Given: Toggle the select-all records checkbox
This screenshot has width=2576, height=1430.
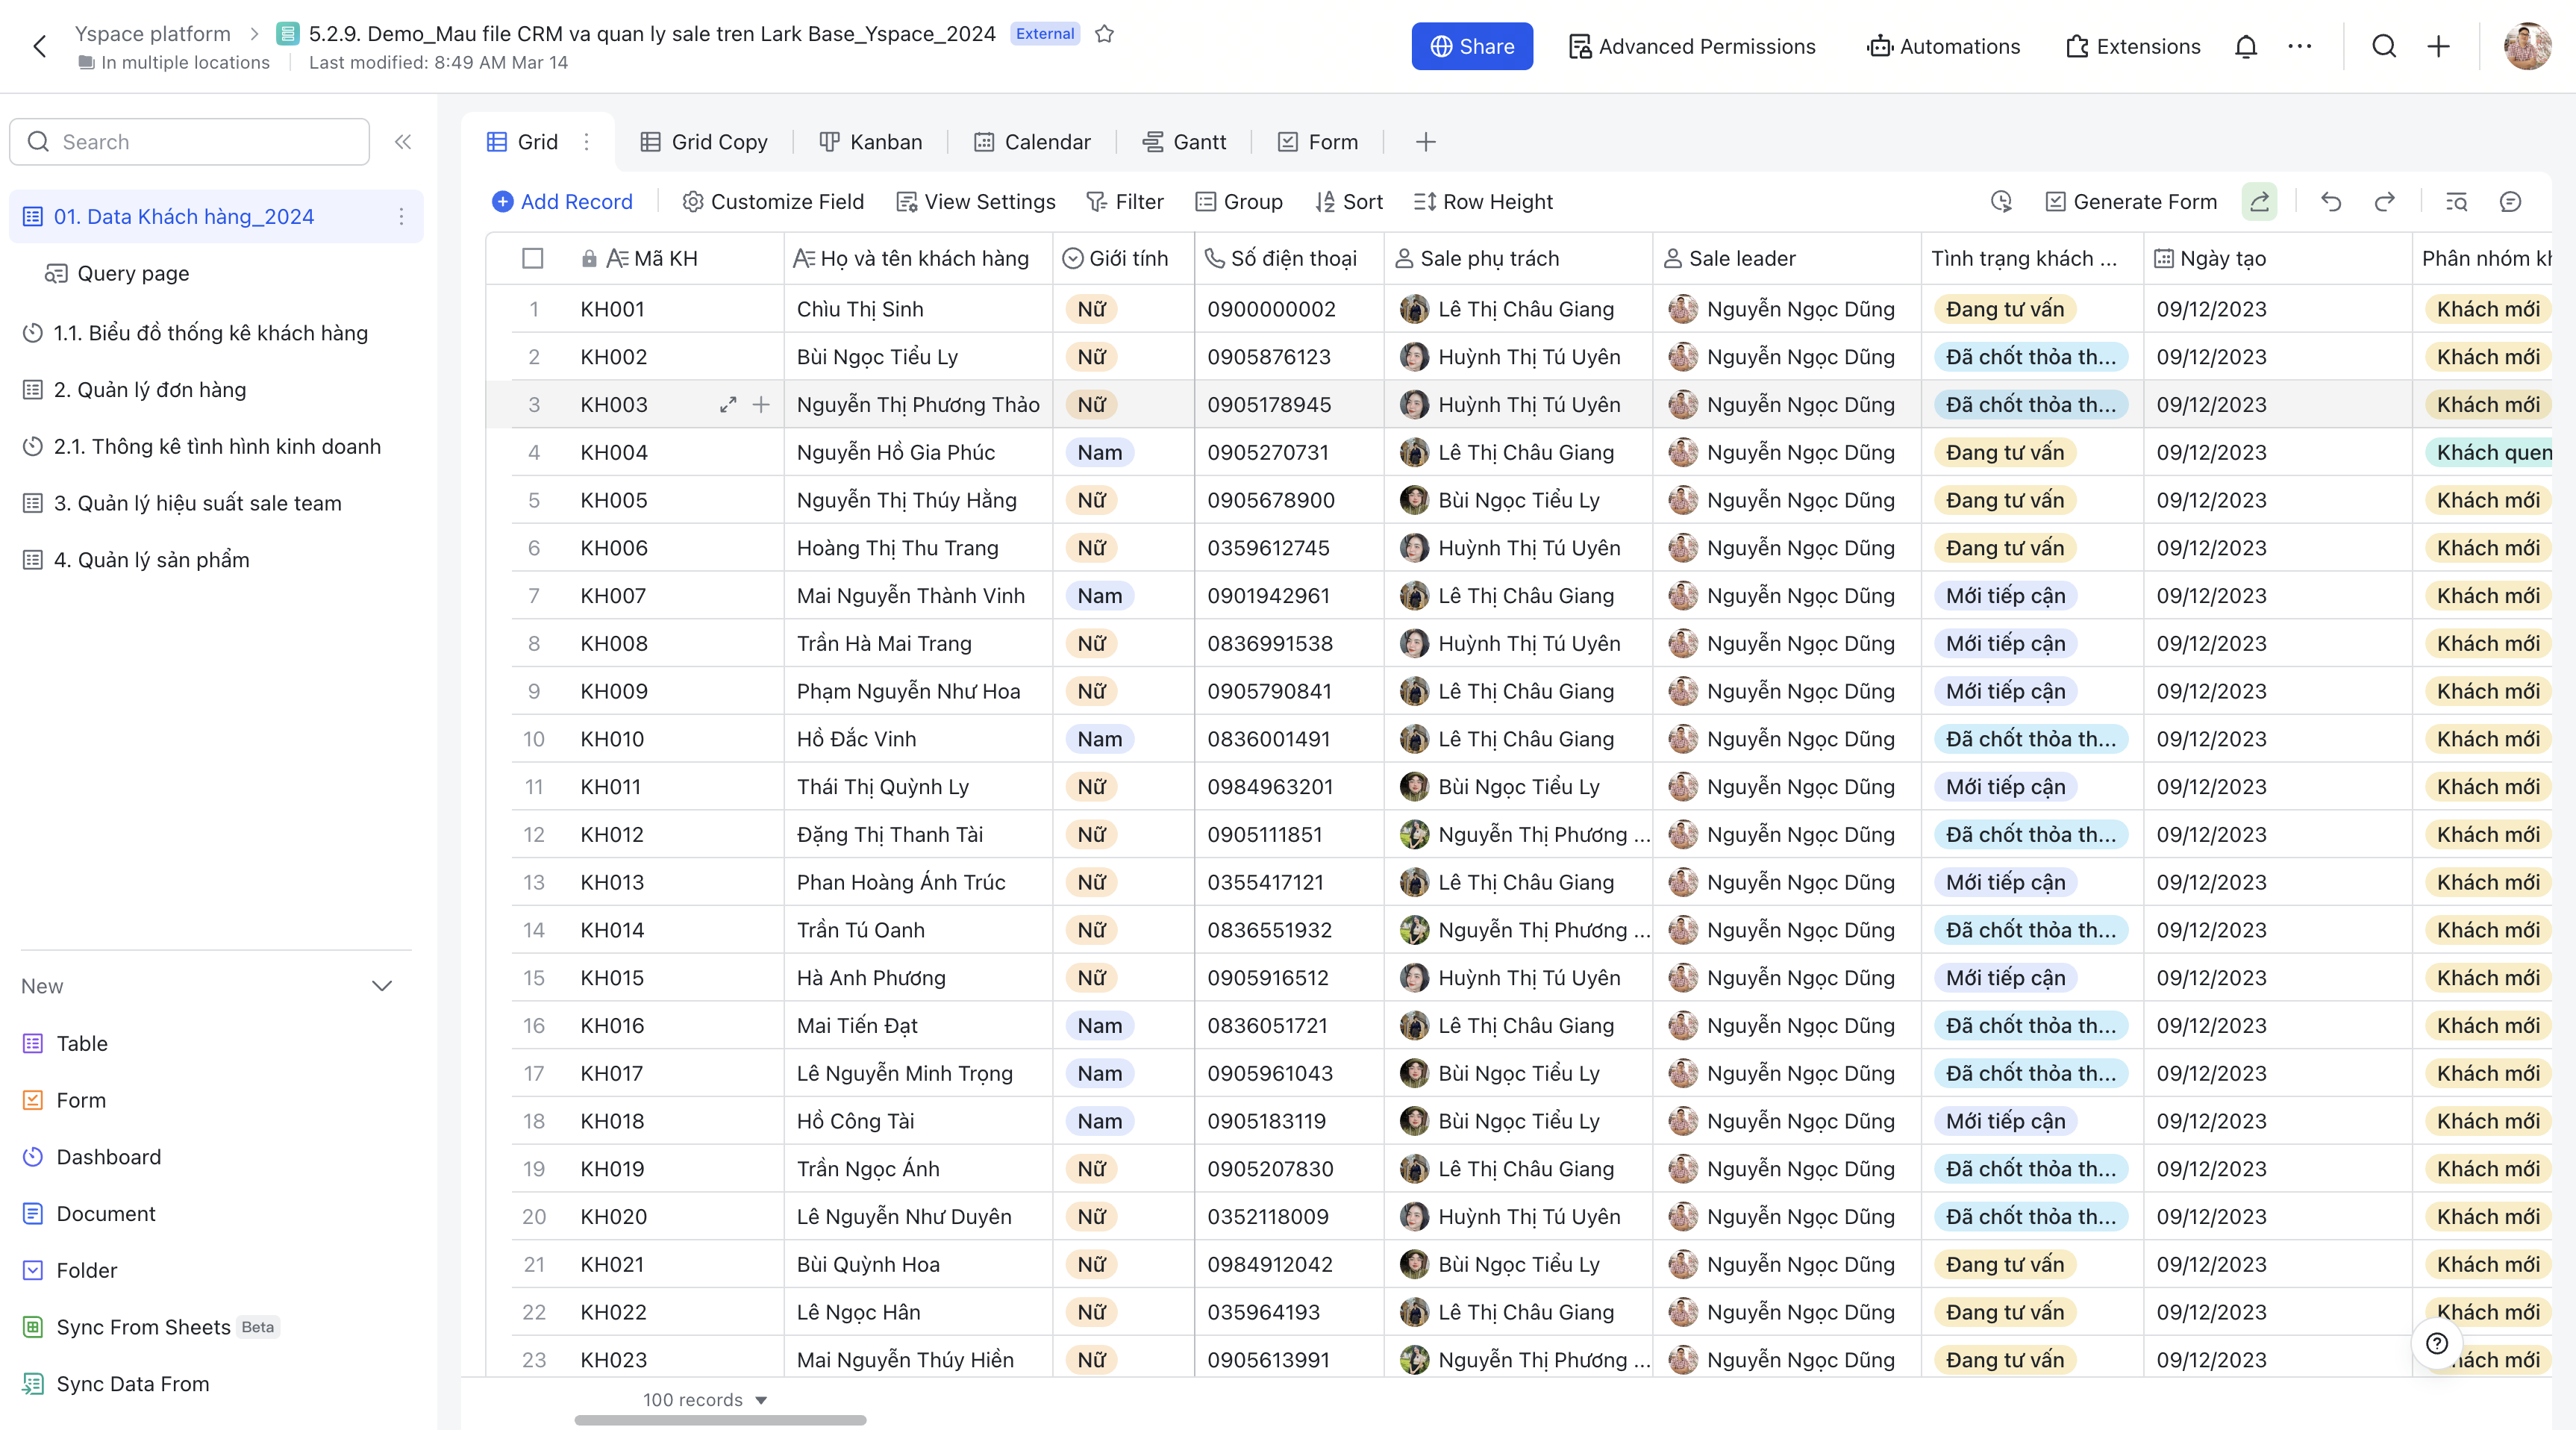Looking at the screenshot, I should [x=533, y=259].
